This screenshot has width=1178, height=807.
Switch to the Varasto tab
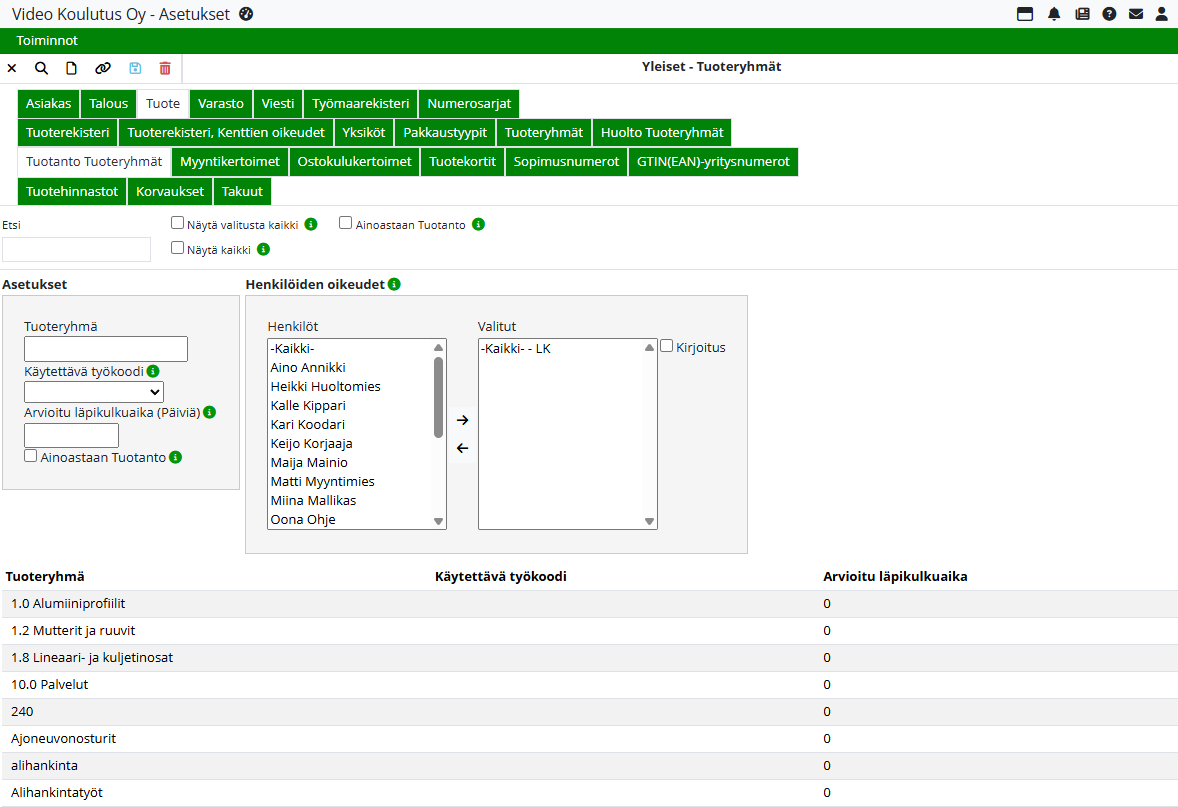pyautogui.click(x=220, y=104)
